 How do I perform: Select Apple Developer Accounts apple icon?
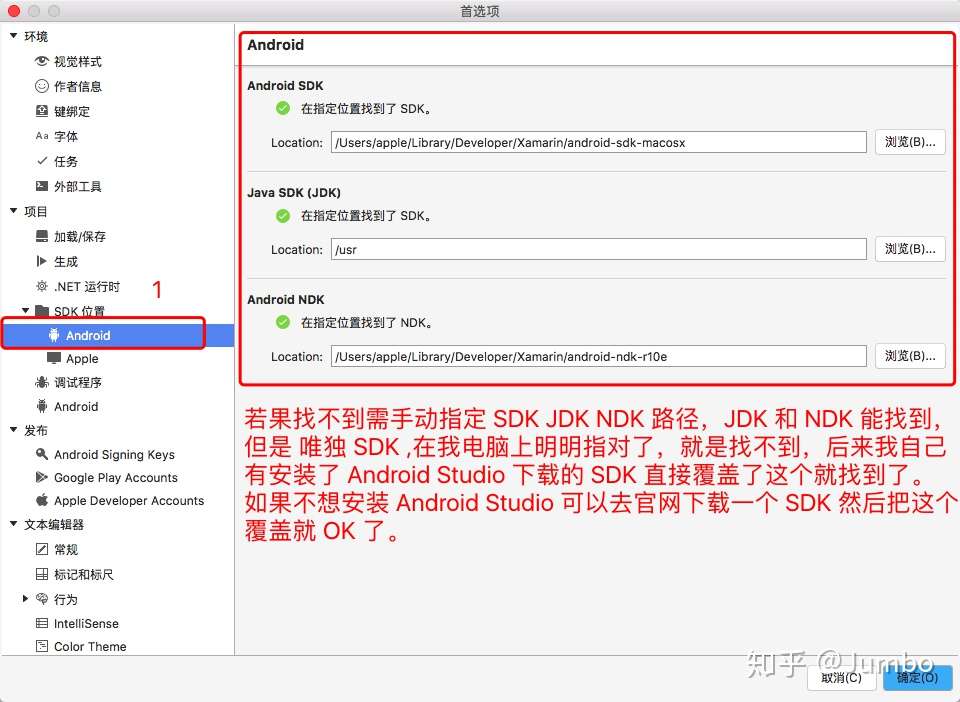click(42, 500)
